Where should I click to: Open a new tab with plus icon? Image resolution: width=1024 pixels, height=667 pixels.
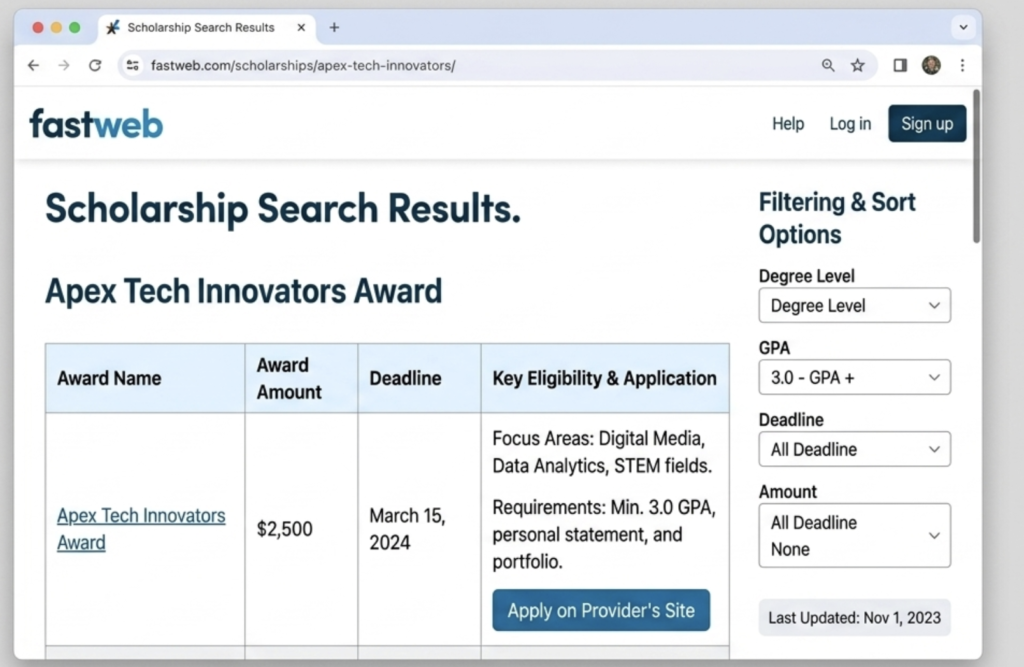334,27
